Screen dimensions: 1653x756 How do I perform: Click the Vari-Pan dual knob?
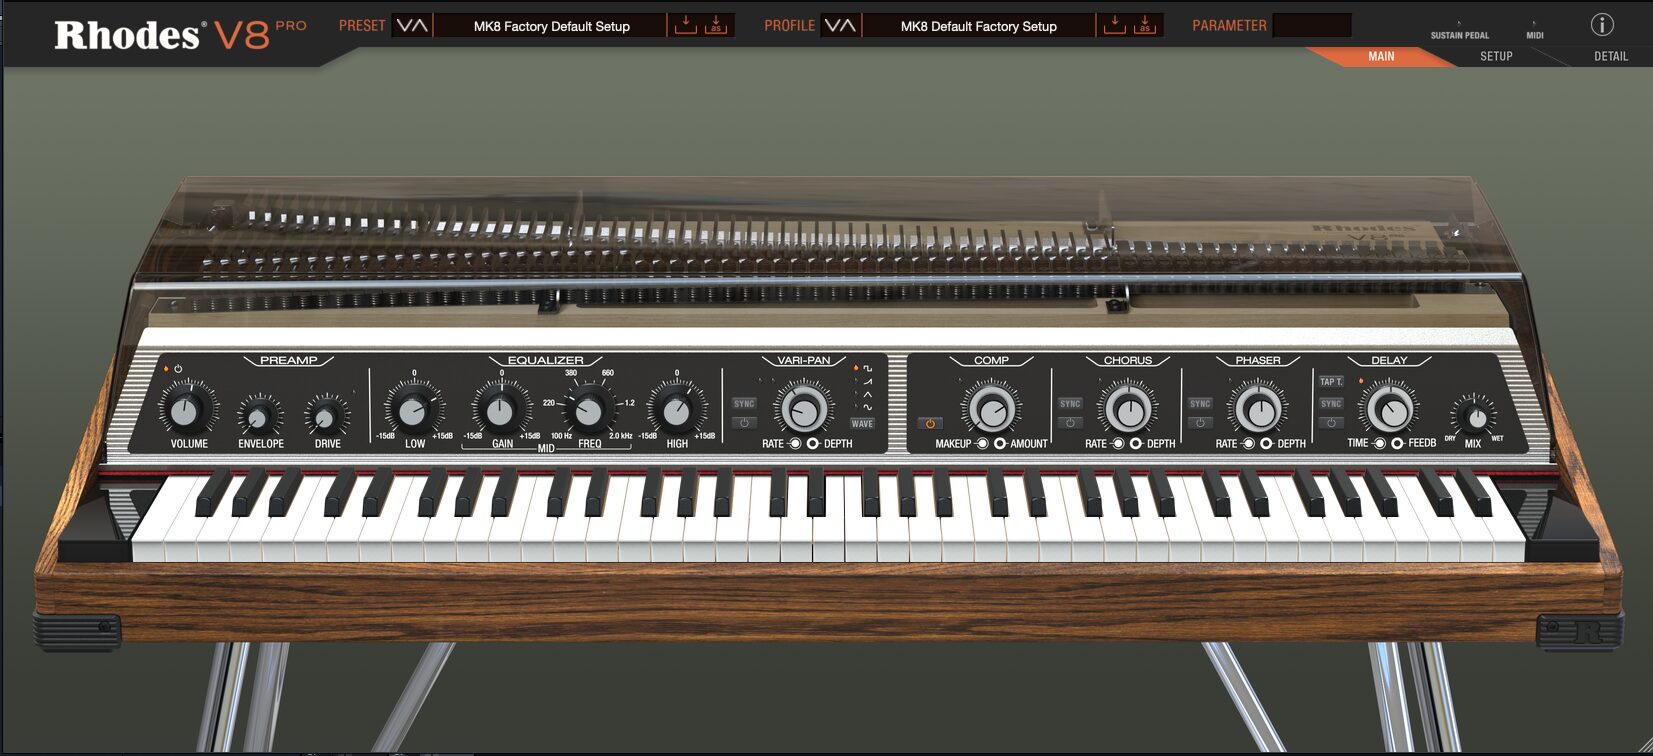pos(804,408)
